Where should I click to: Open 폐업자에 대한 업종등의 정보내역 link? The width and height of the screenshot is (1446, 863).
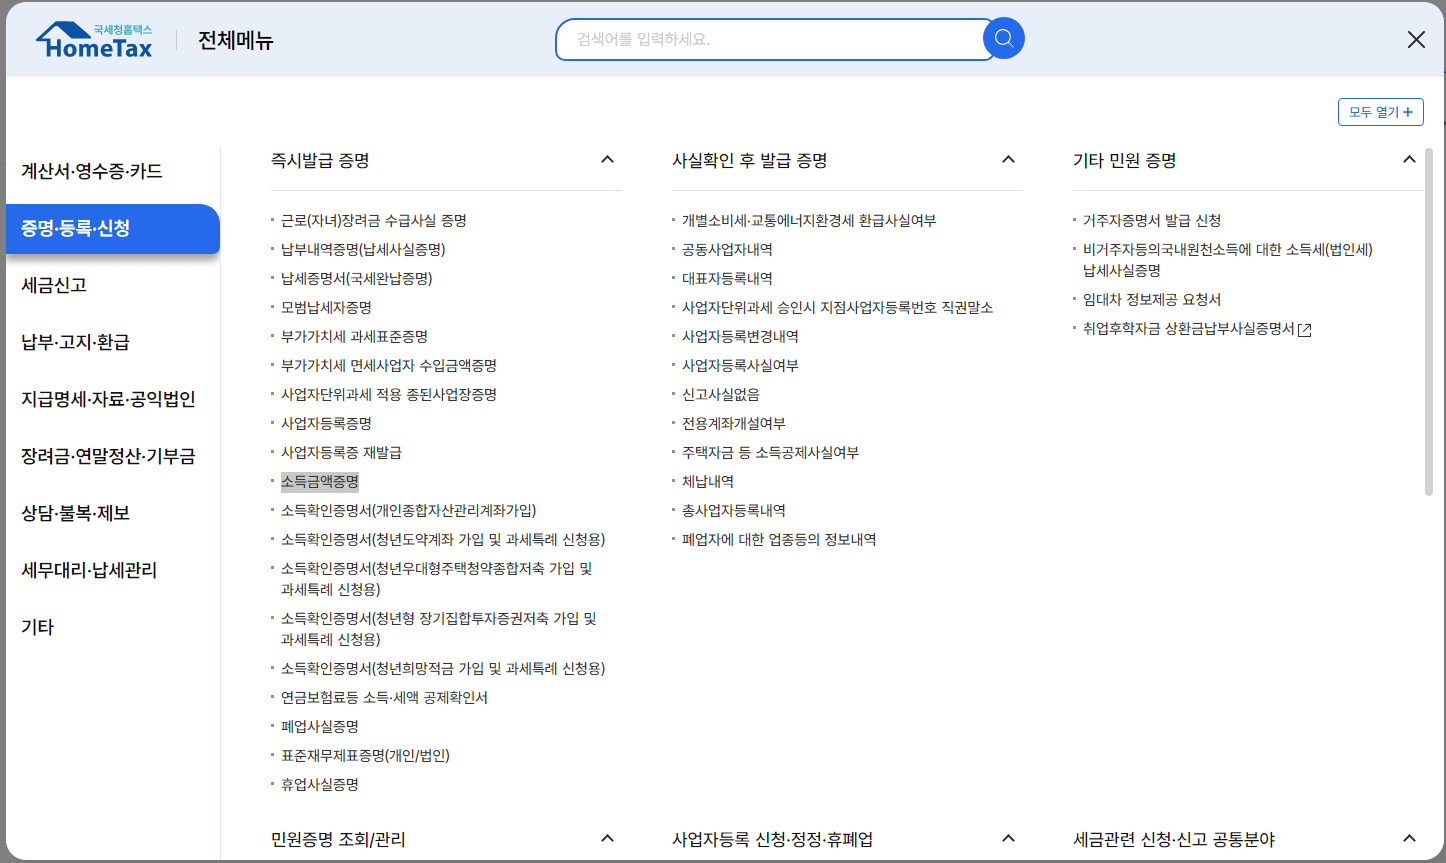[x=779, y=539]
